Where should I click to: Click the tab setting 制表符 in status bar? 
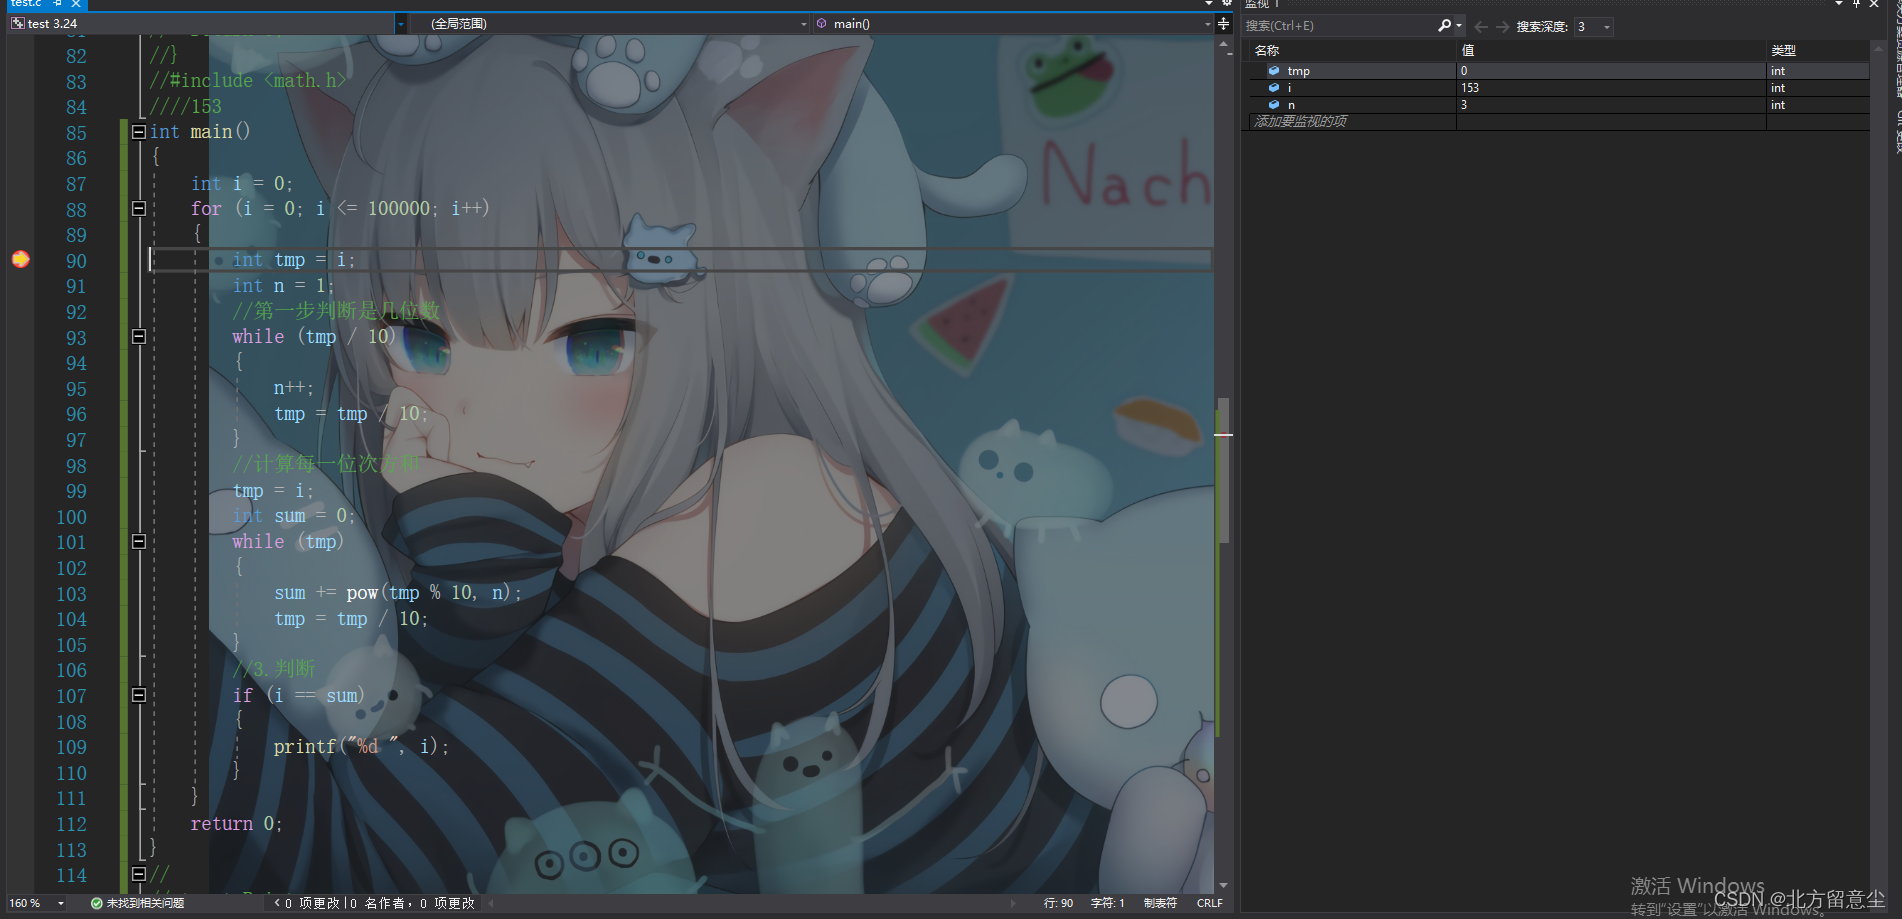click(1160, 903)
